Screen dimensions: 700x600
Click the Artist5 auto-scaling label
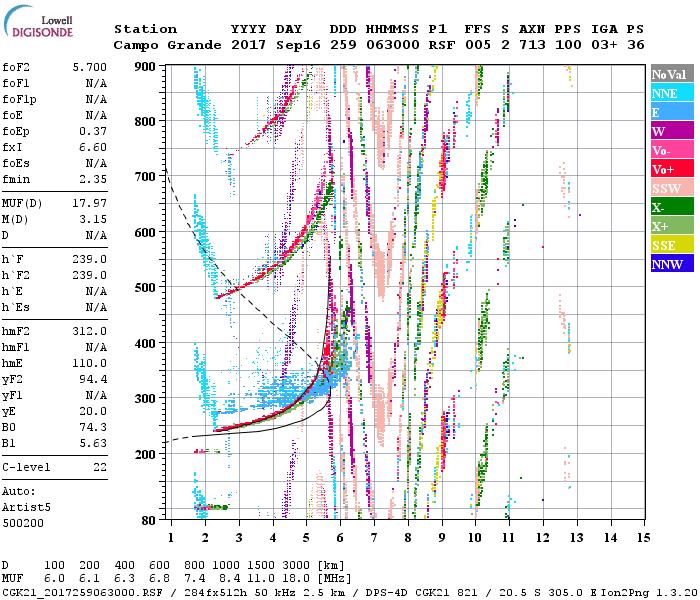[26, 508]
